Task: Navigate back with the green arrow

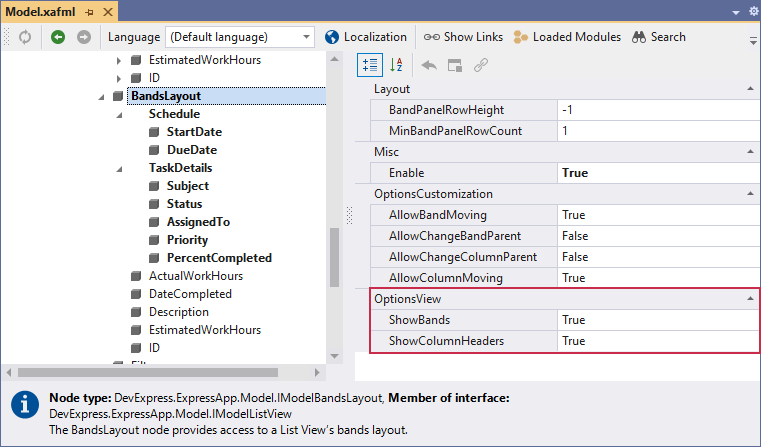Action: click(x=58, y=37)
